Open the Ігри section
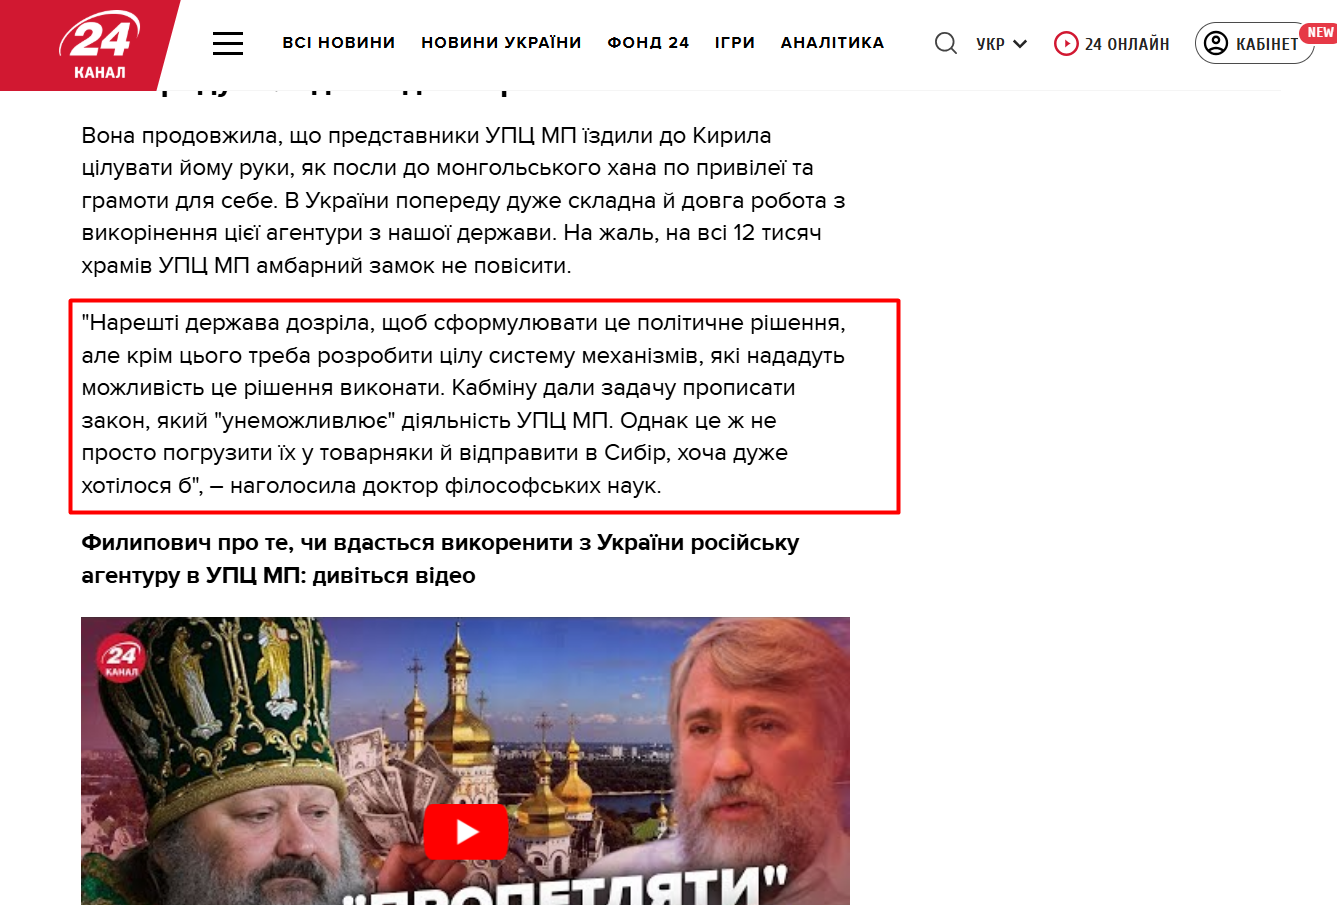This screenshot has width=1337, height=905. point(735,43)
